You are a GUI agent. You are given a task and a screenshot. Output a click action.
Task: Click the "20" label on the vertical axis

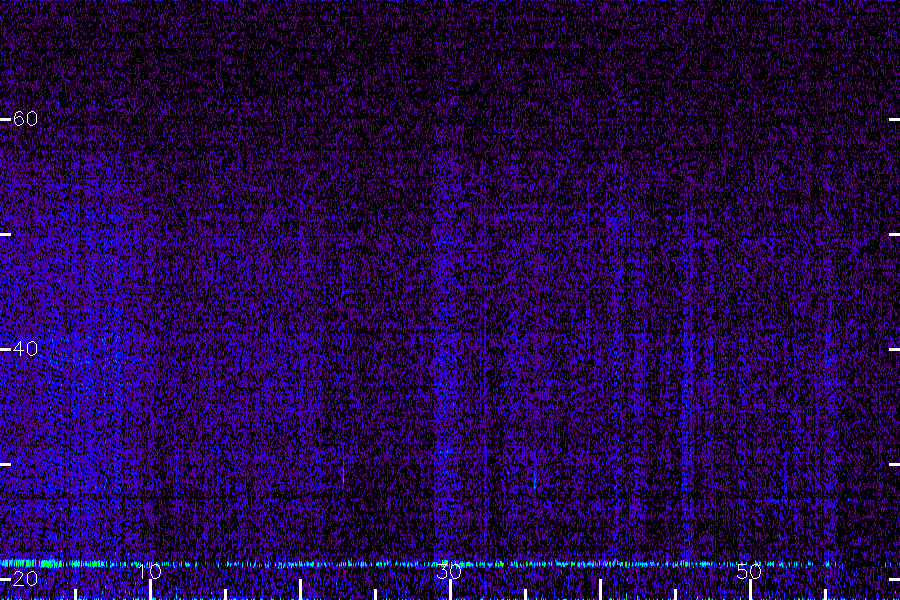pos(25,578)
